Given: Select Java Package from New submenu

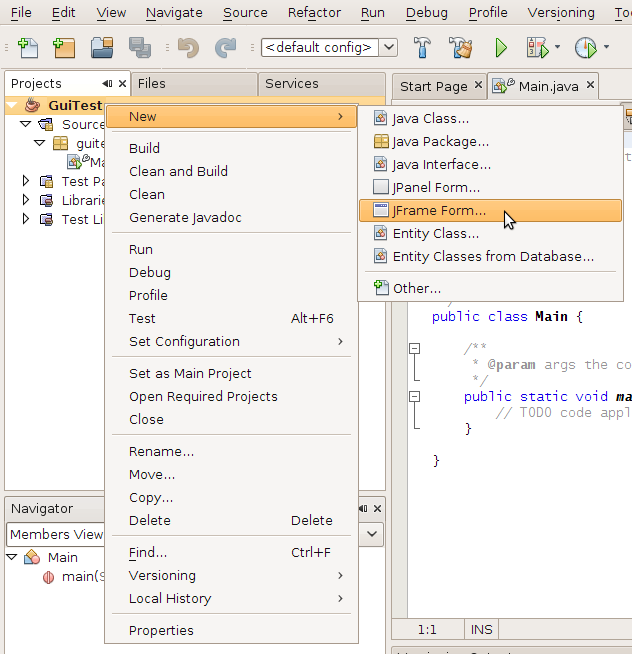Looking at the screenshot, I should [x=491, y=141].
